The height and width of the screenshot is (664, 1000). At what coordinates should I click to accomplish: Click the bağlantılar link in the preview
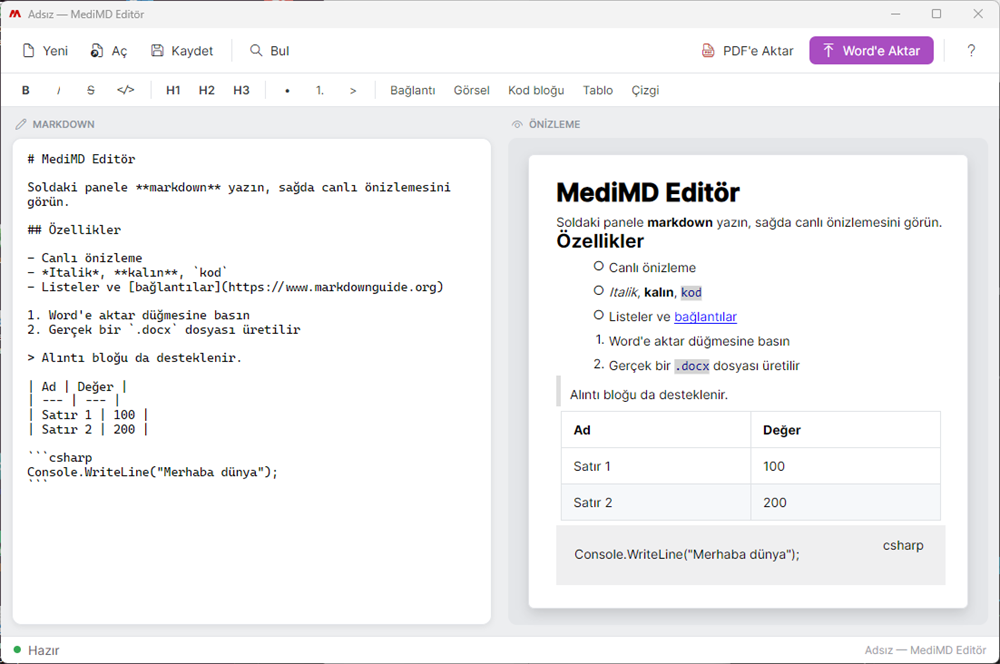(705, 317)
